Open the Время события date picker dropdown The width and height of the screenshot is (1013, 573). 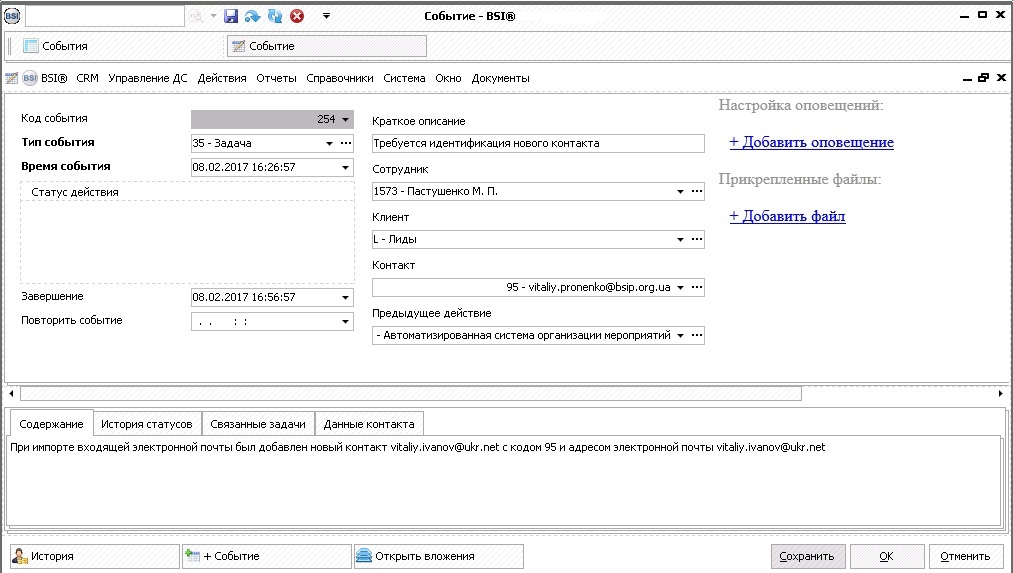pos(346,167)
